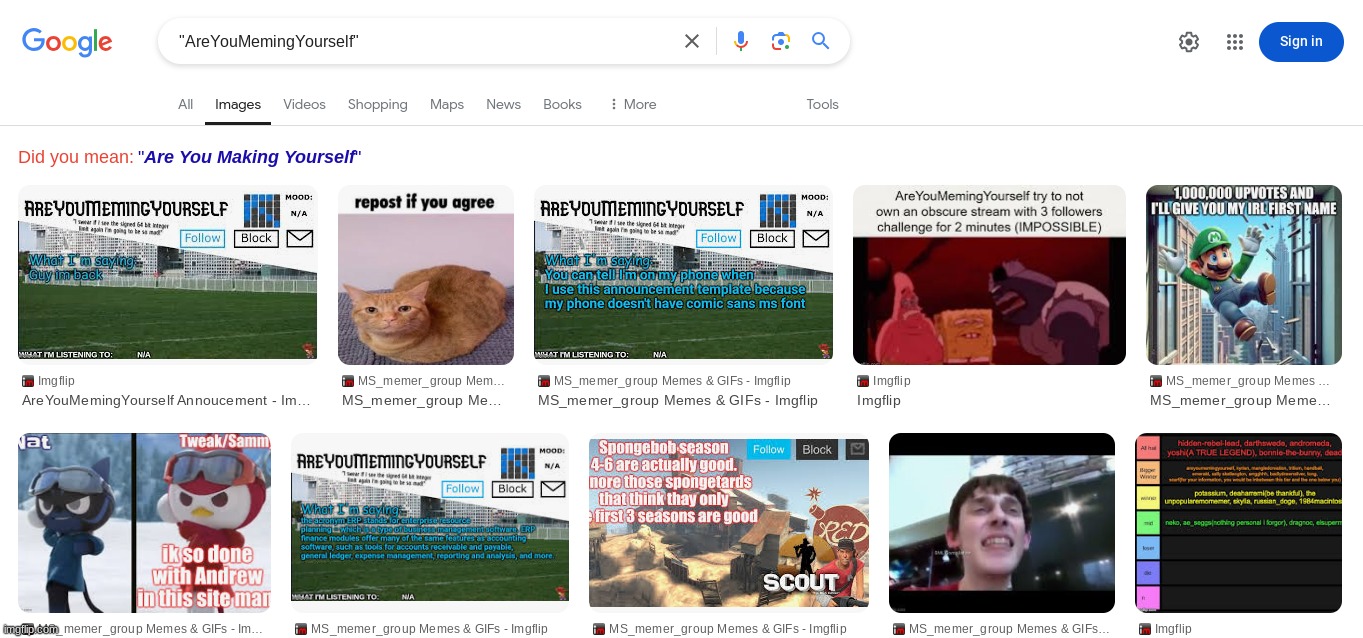Follow the 'Are You Making Yourself' suggestion link

(x=249, y=157)
